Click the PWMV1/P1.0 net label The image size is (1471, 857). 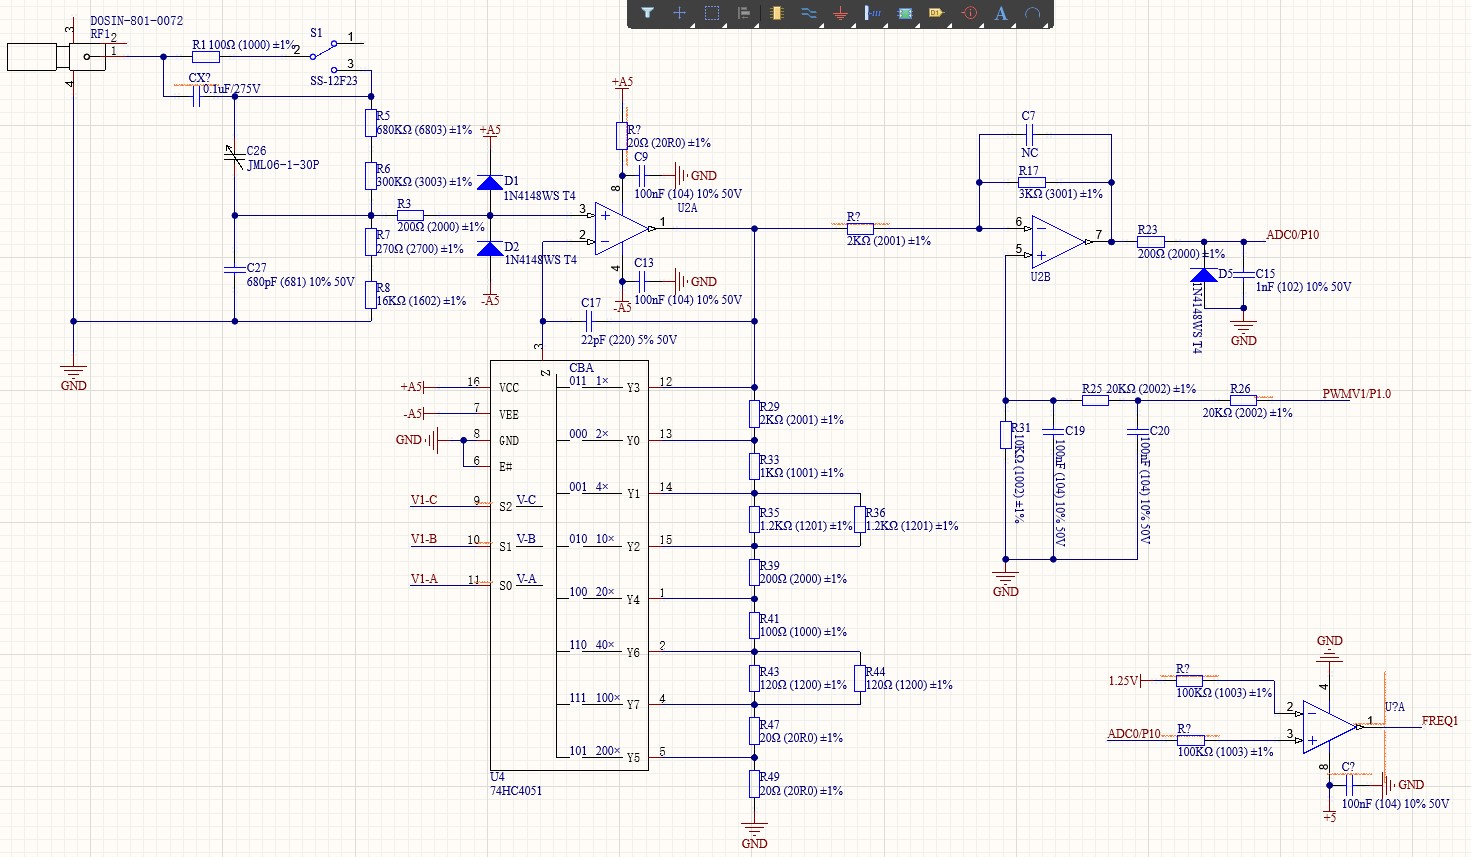coord(1356,394)
